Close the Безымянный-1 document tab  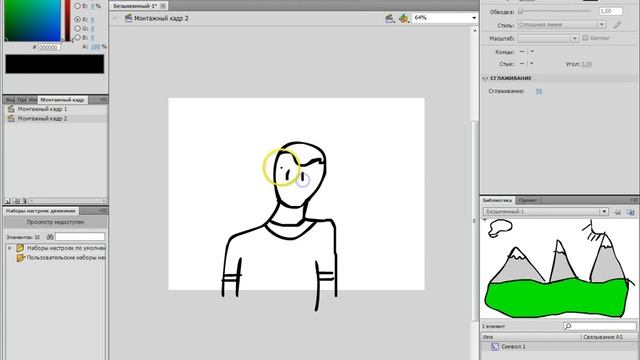[163, 6]
